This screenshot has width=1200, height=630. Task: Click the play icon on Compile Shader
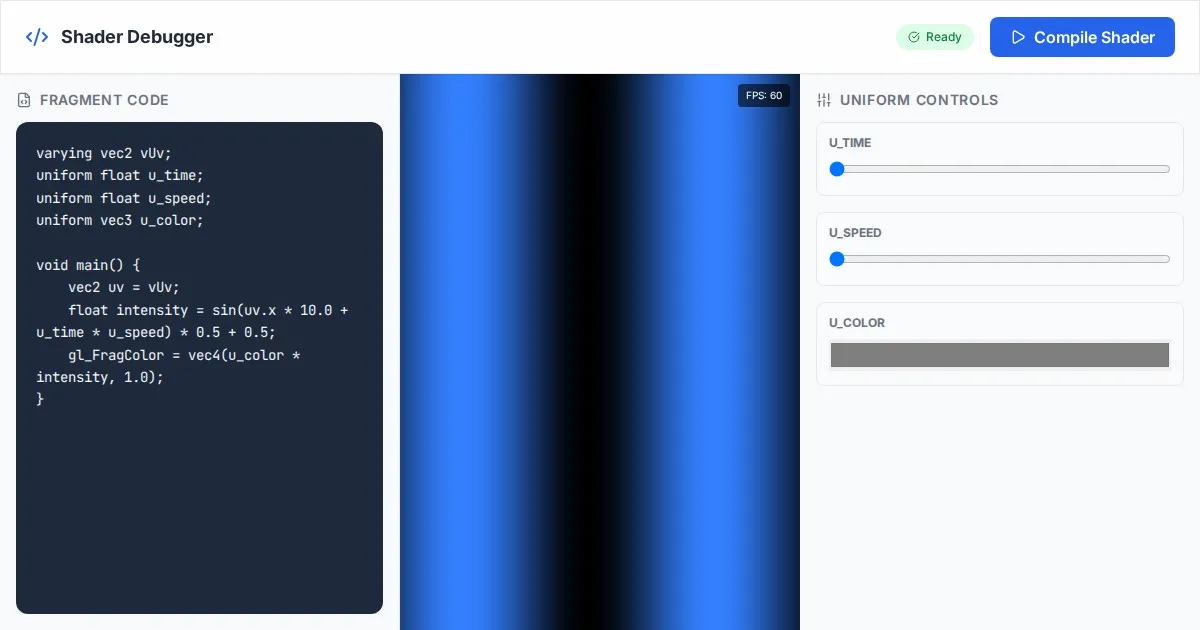click(x=1018, y=37)
